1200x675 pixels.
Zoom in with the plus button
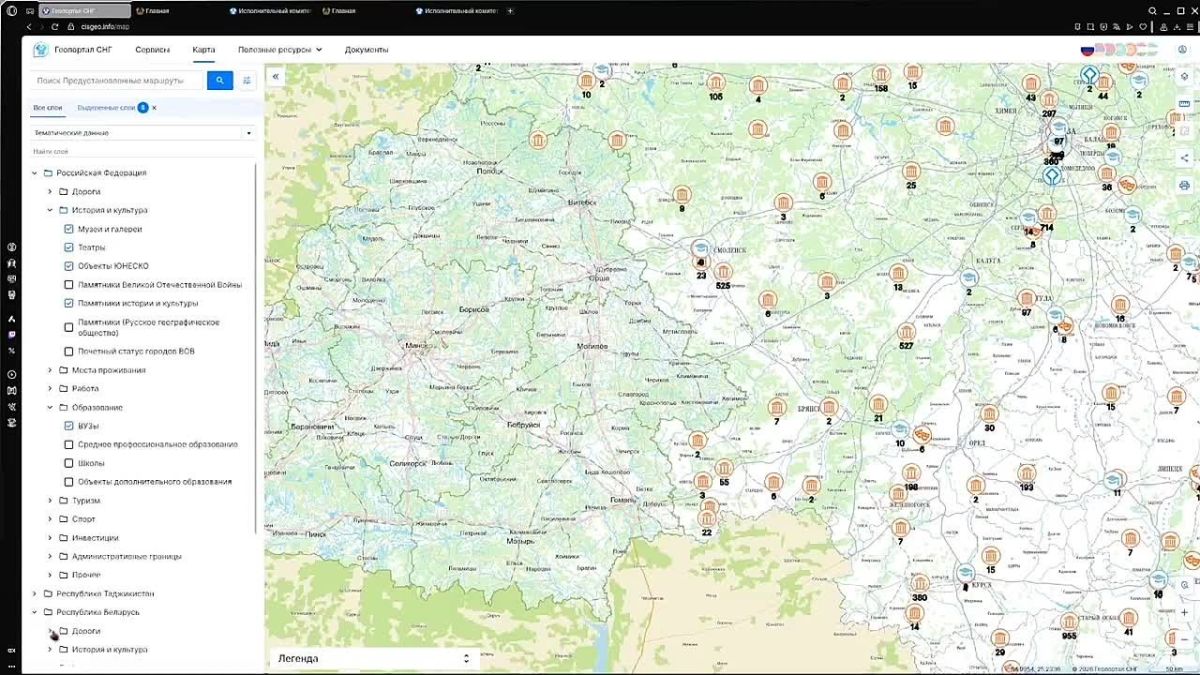[1184, 612]
